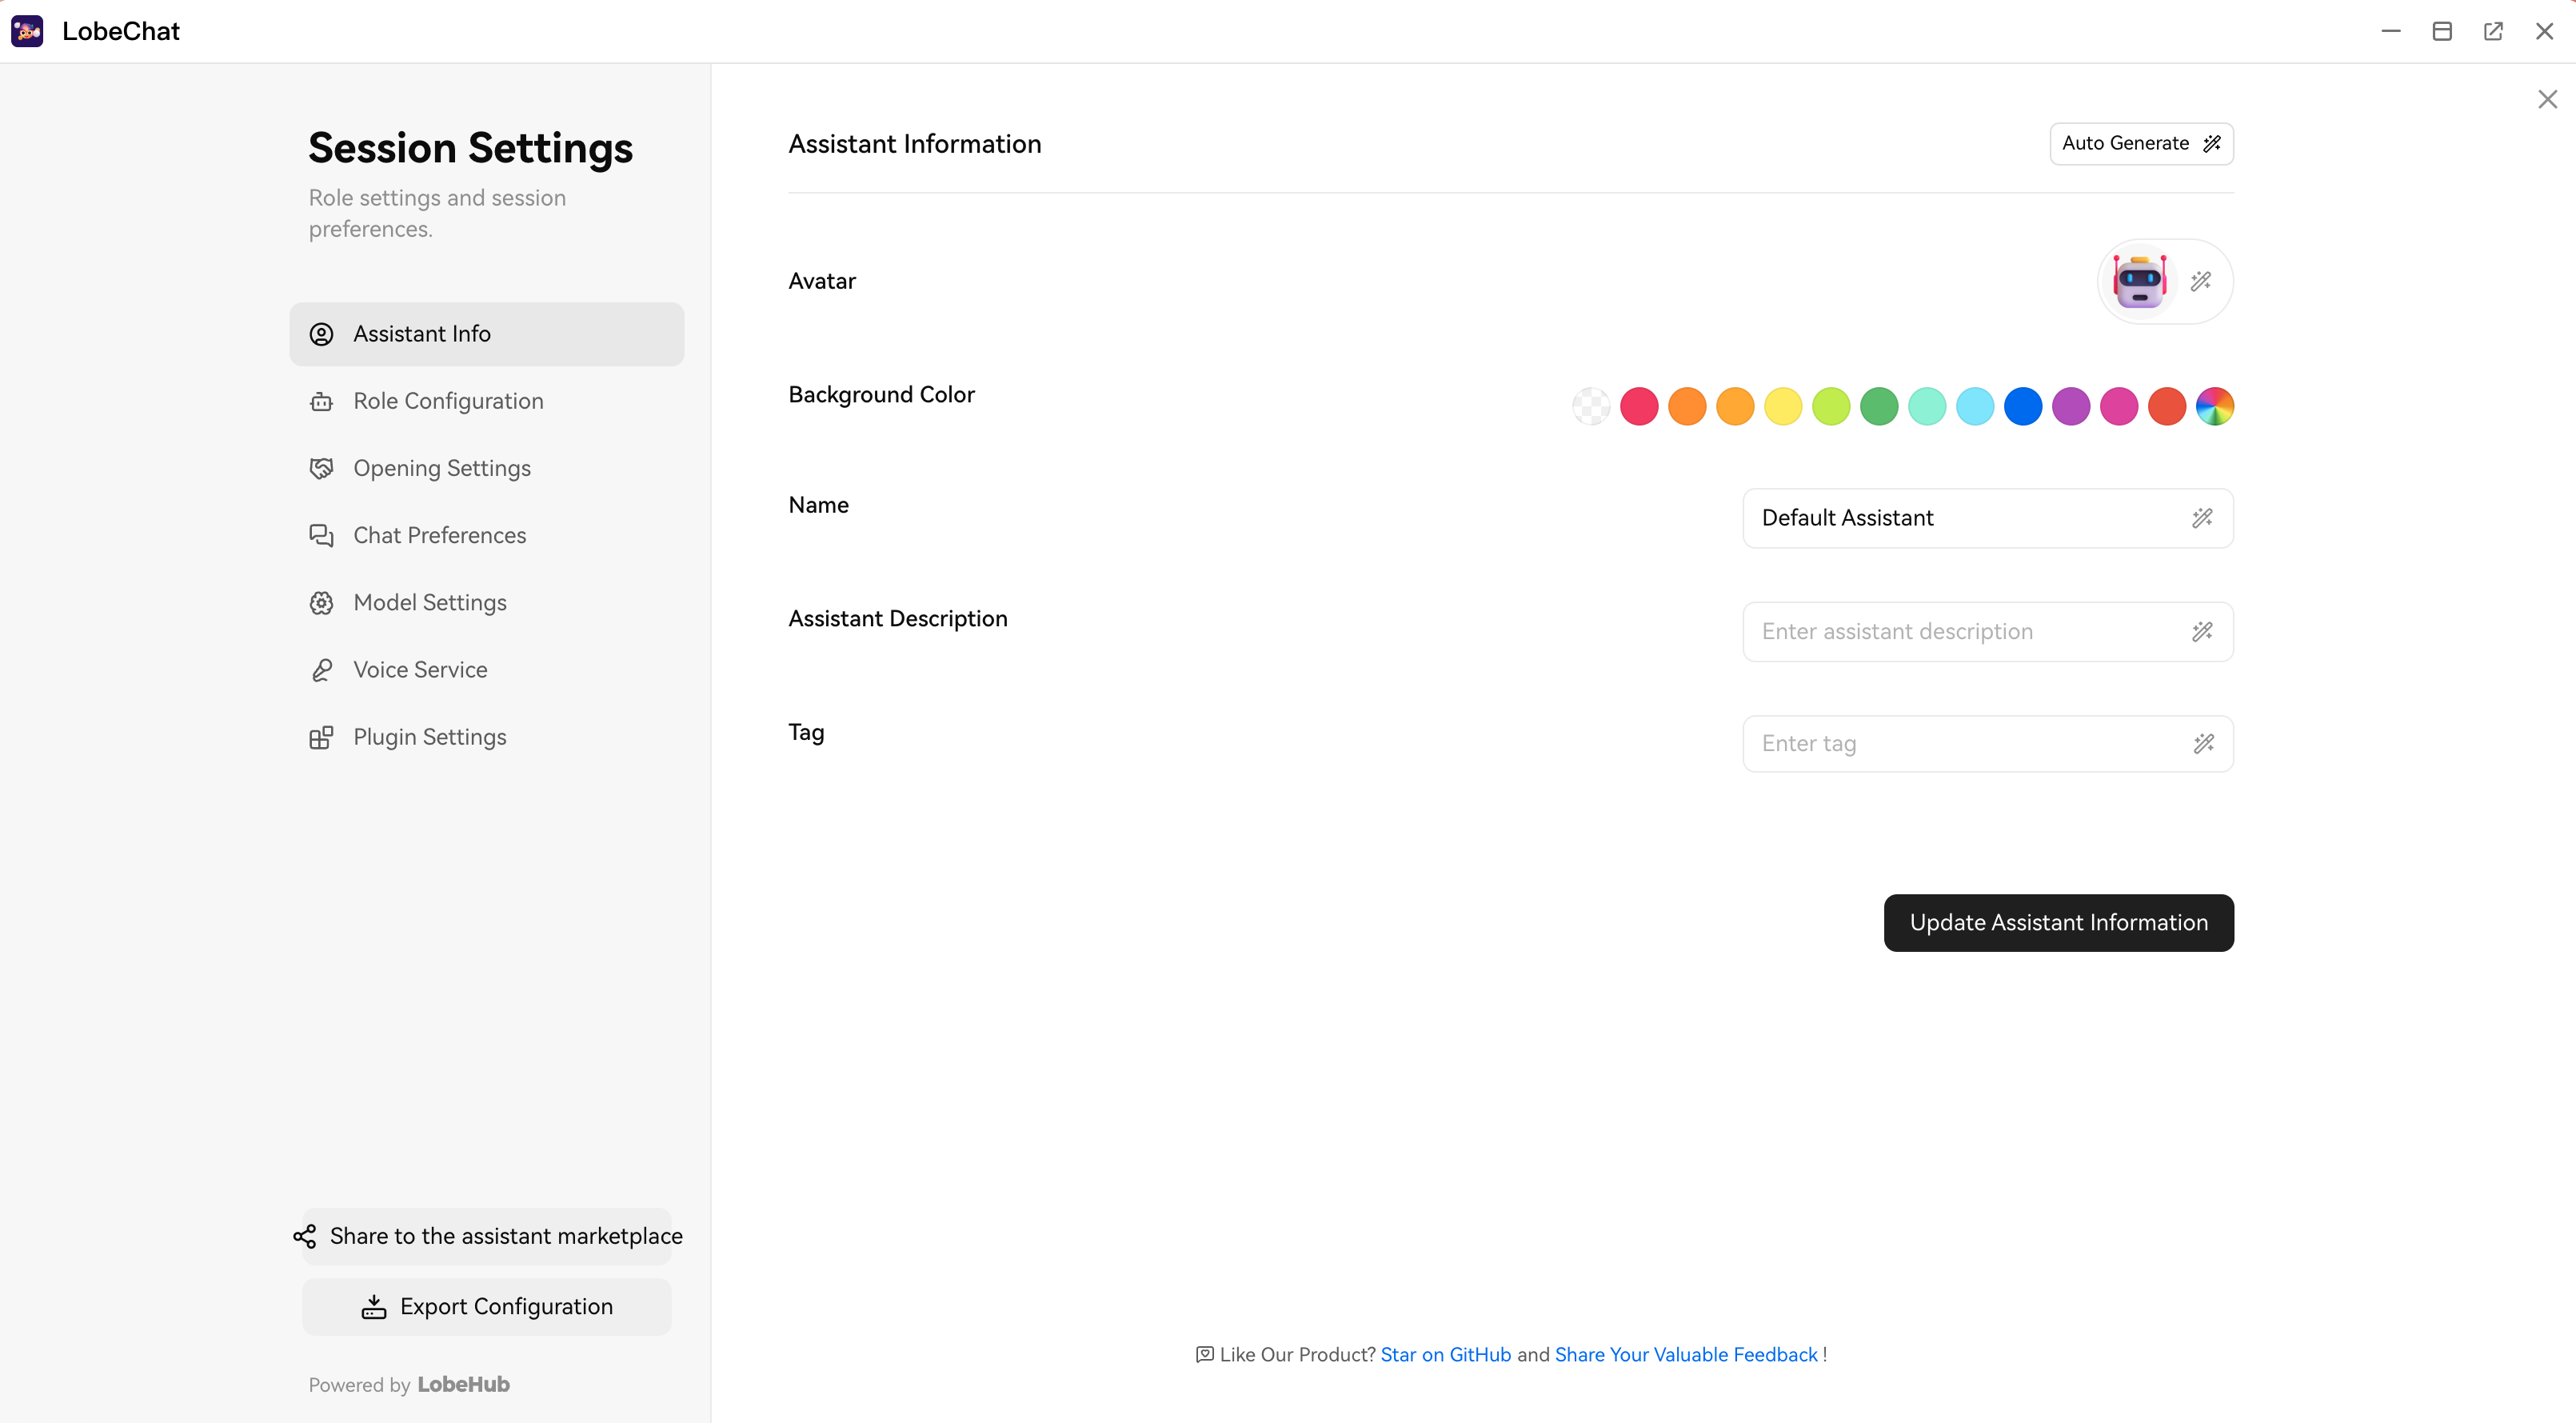Switch to Chat Preferences
2576x1423 pixels.
439,535
